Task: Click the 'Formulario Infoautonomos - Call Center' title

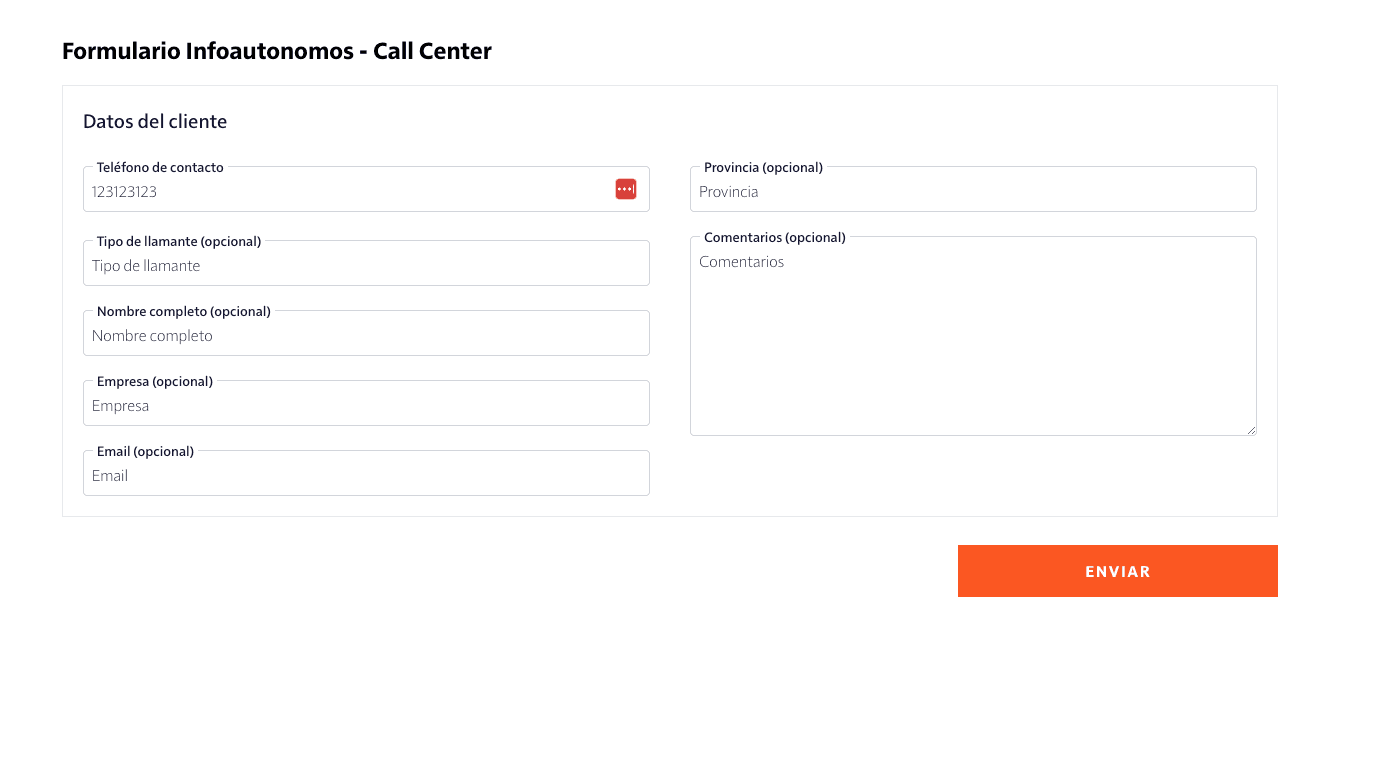Action: click(277, 51)
